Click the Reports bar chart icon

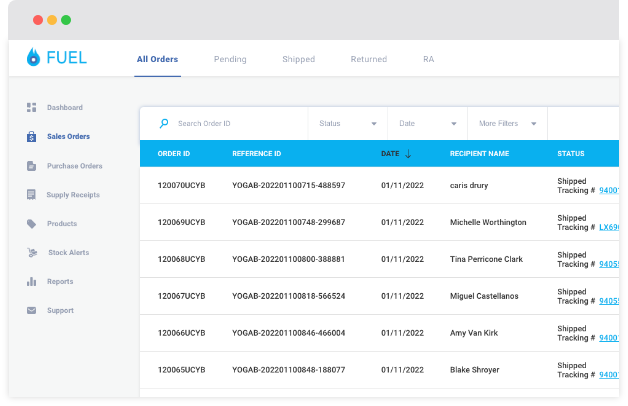31,282
